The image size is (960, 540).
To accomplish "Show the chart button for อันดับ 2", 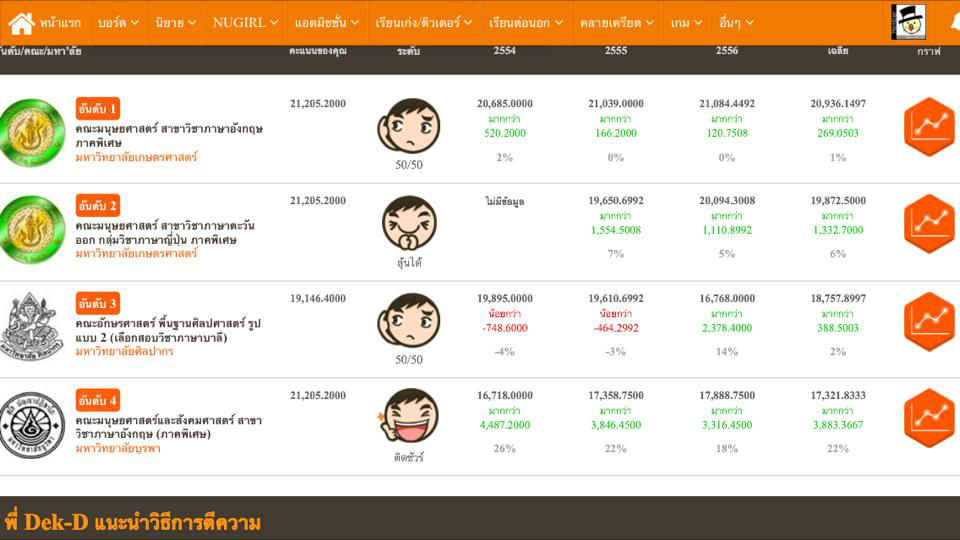I will [928, 224].
